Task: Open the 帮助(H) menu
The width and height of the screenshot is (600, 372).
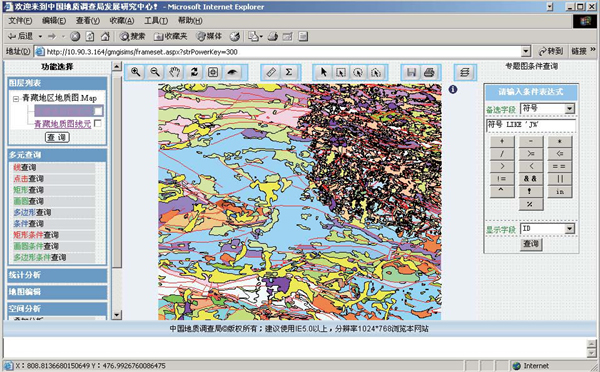Action: 190,20
